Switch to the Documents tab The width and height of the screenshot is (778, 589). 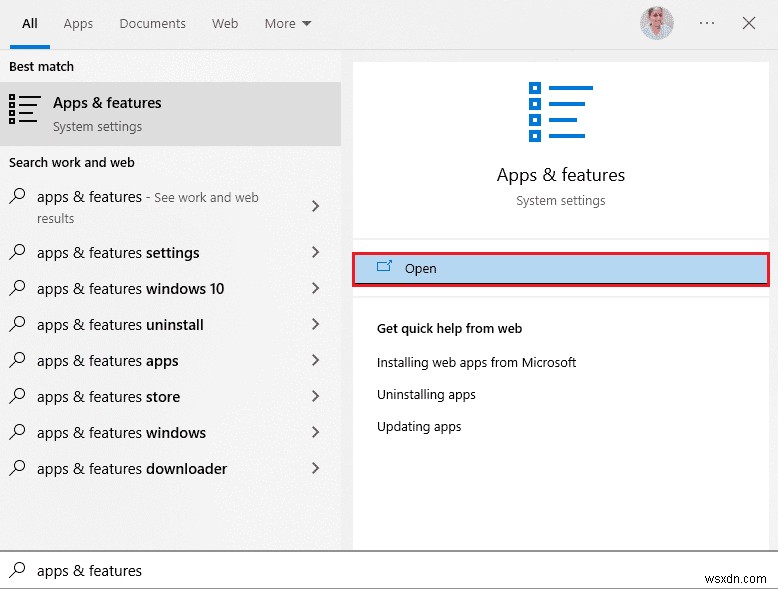click(152, 23)
